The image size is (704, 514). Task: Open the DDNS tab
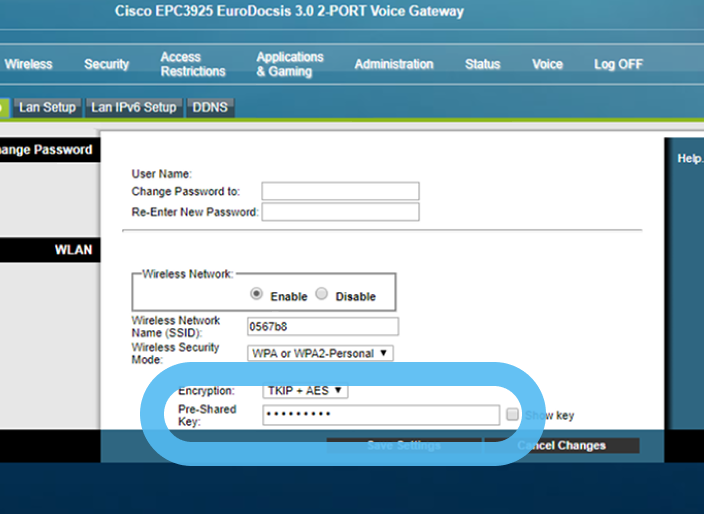(x=210, y=107)
